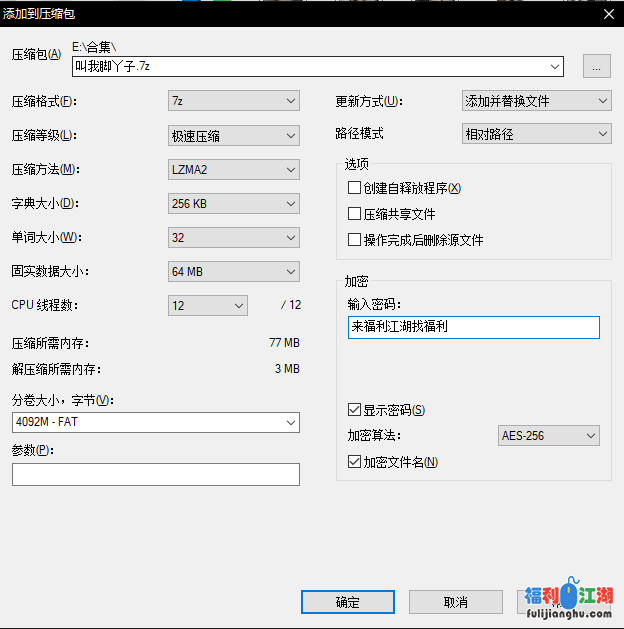Disable the encrypt file names checkbox

(354, 462)
